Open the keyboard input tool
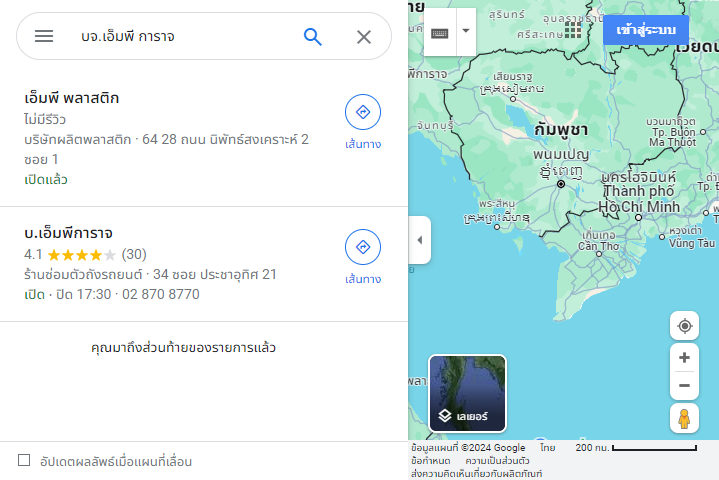 (x=439, y=33)
